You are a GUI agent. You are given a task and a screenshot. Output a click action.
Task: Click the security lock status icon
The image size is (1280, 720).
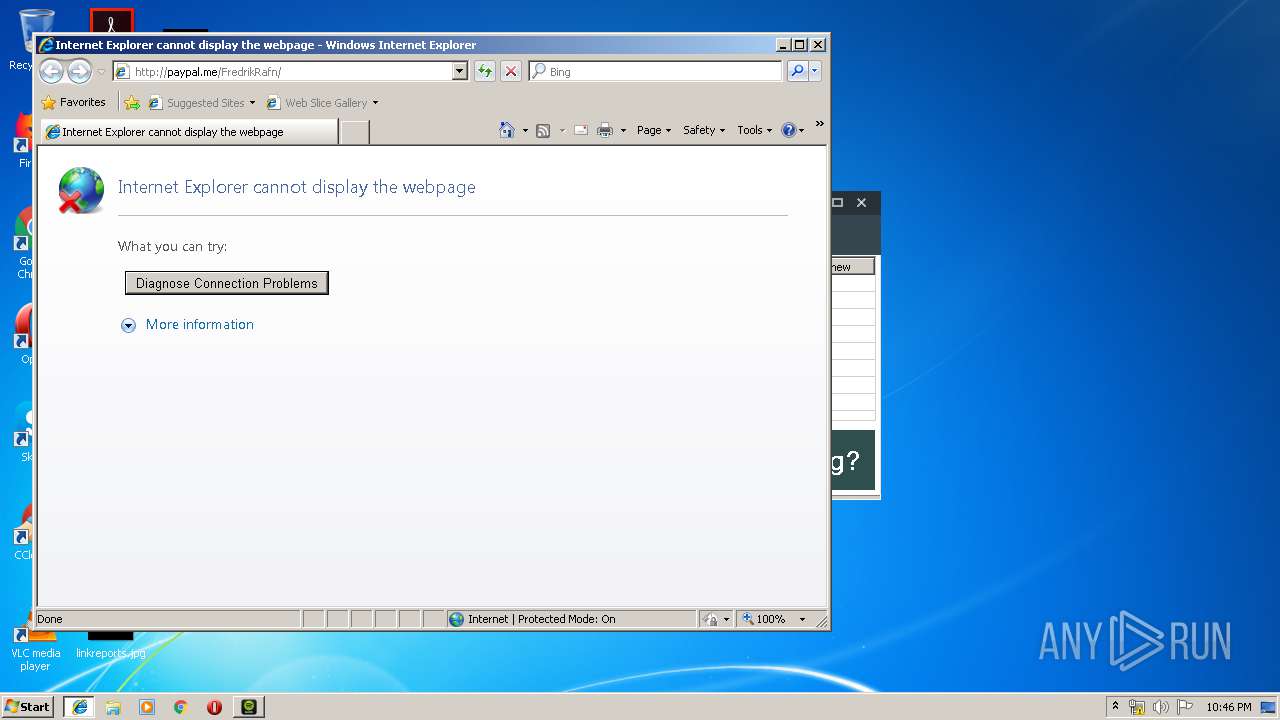pos(710,619)
